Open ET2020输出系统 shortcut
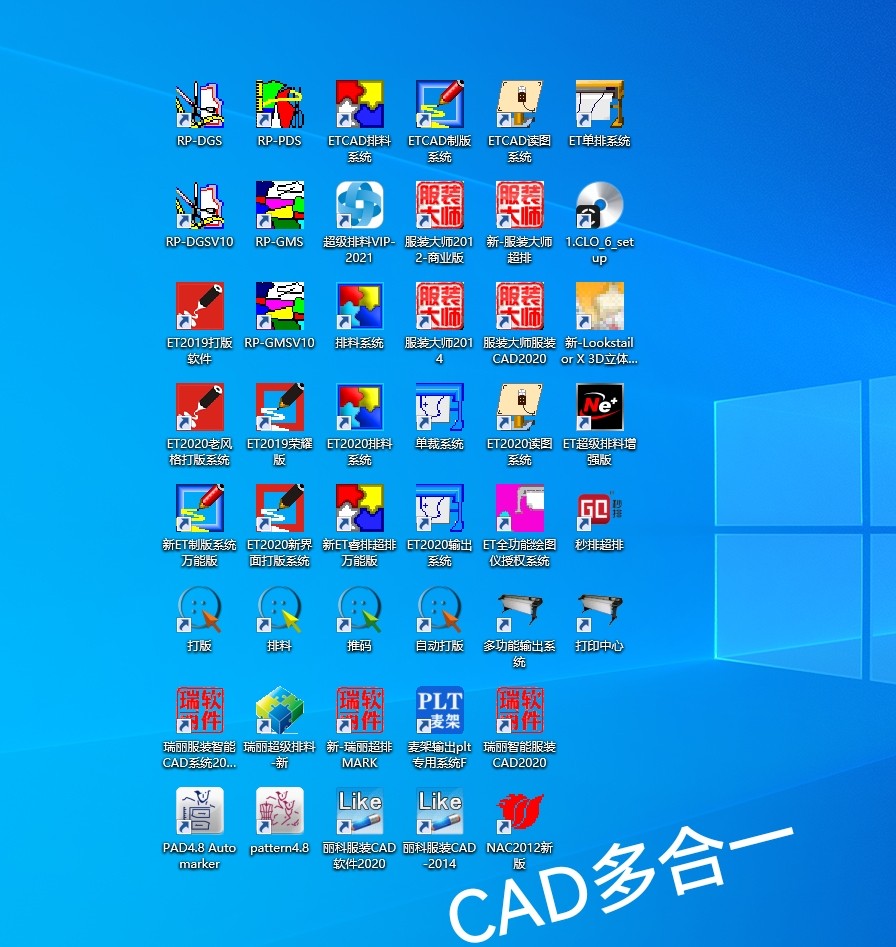896x947 pixels. (x=440, y=507)
